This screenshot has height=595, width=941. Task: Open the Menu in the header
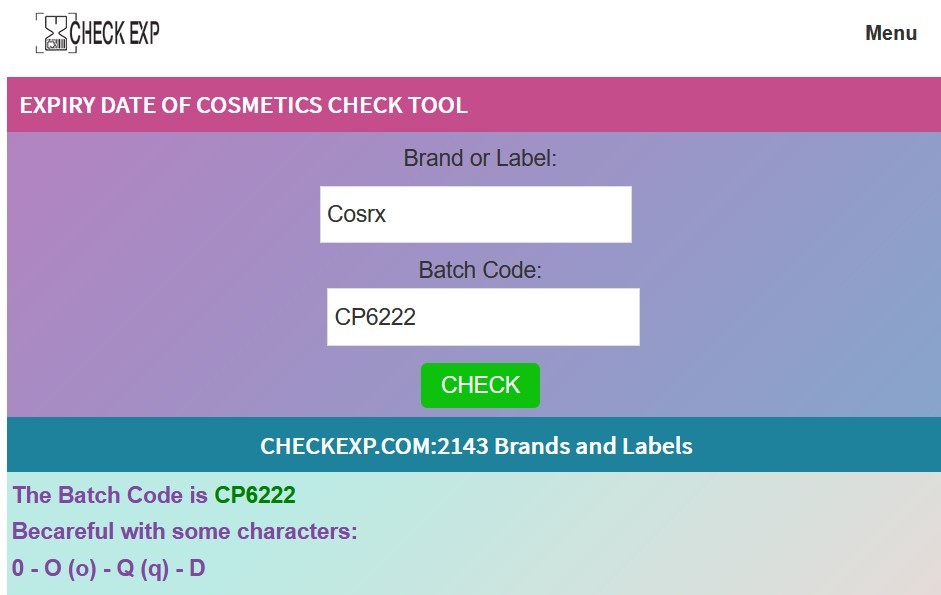pos(890,33)
